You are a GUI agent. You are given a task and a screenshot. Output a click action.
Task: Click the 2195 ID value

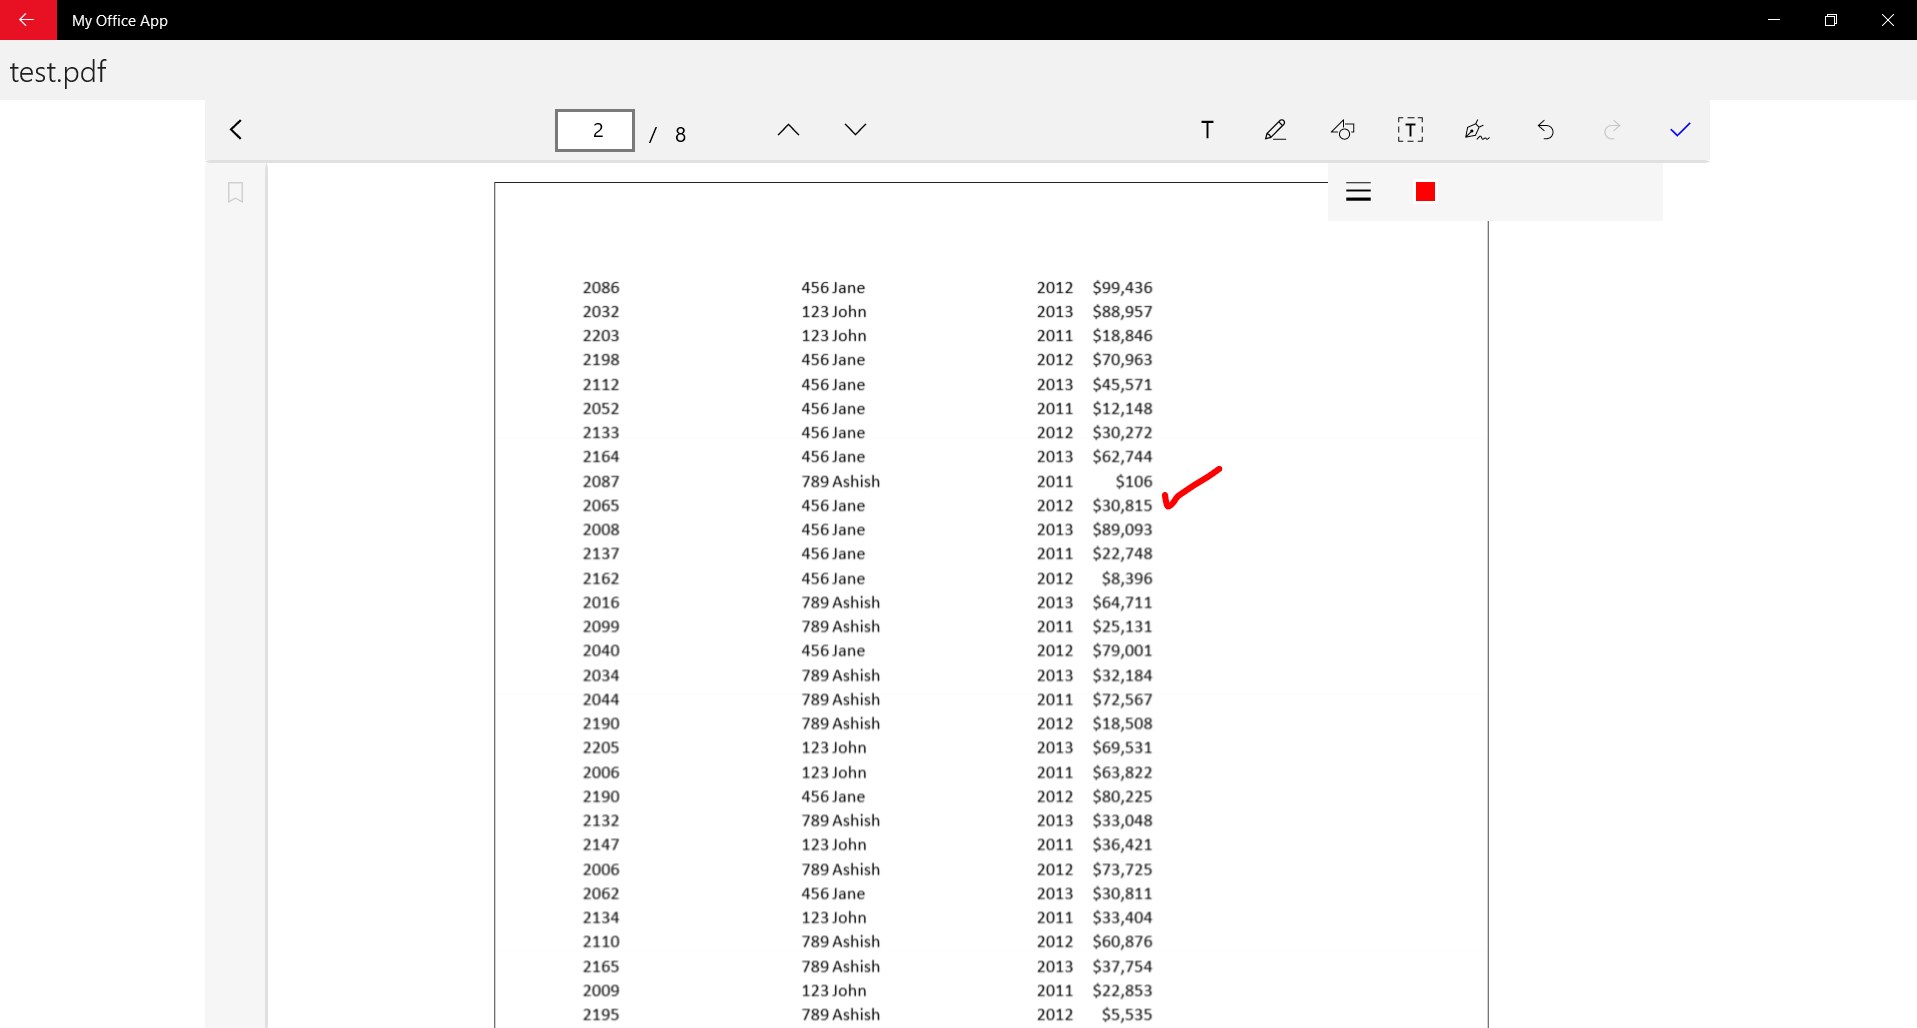point(601,1015)
